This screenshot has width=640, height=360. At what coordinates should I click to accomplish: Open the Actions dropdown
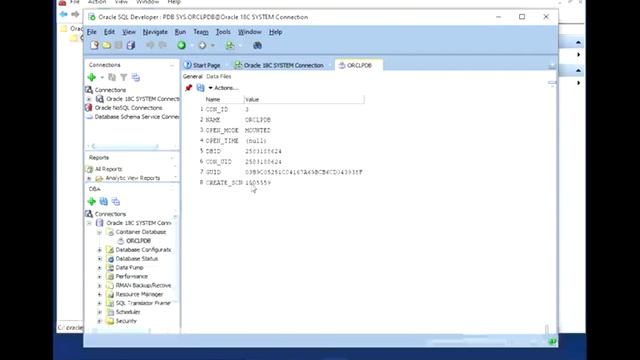tap(223, 88)
